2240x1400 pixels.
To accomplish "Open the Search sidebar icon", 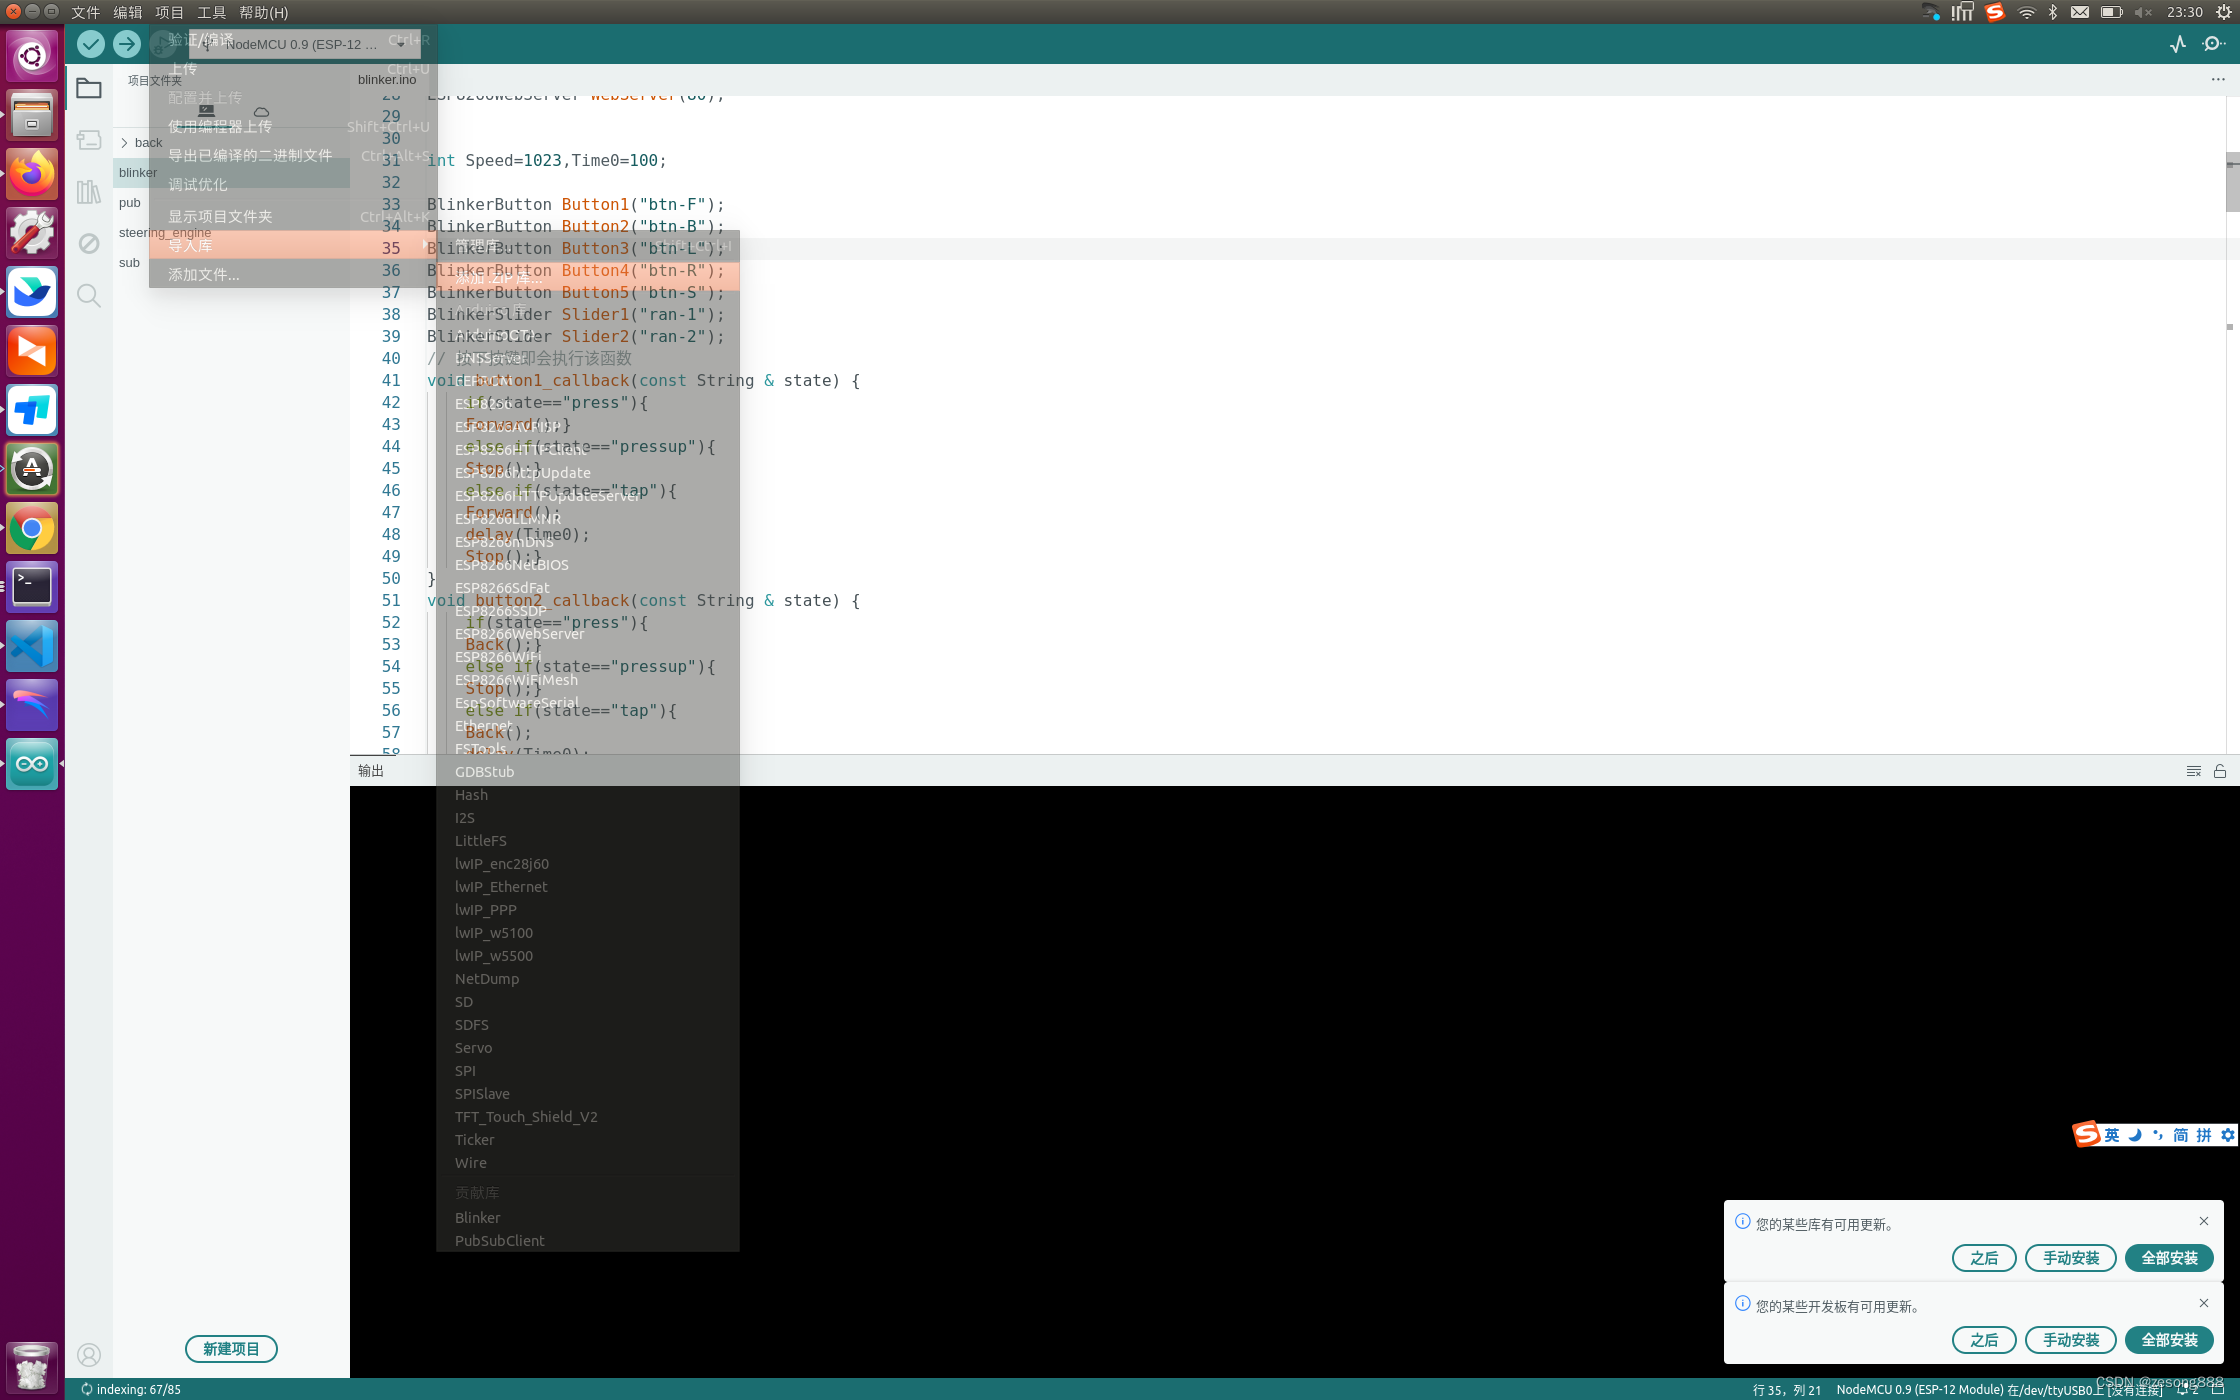I will pos(89,296).
